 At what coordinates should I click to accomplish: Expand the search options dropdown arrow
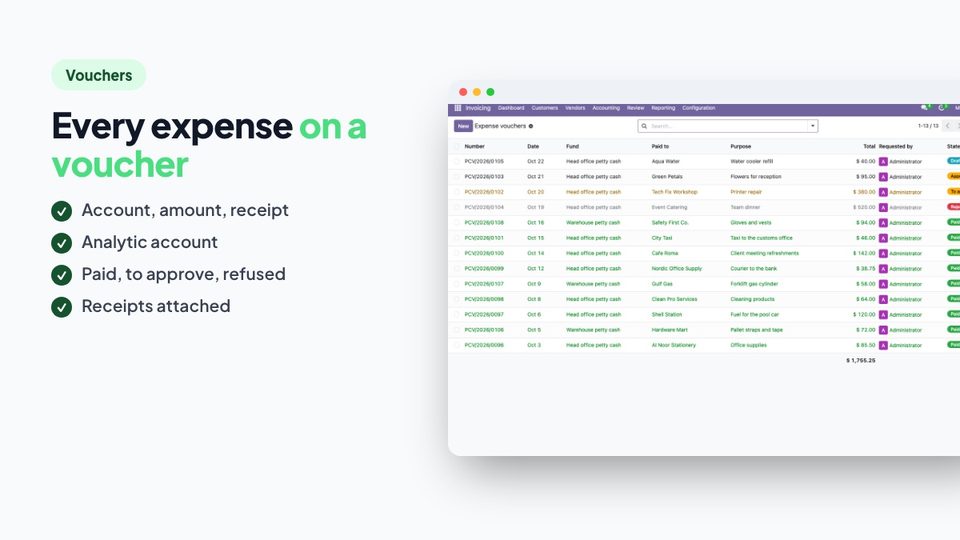pyautogui.click(x=812, y=126)
